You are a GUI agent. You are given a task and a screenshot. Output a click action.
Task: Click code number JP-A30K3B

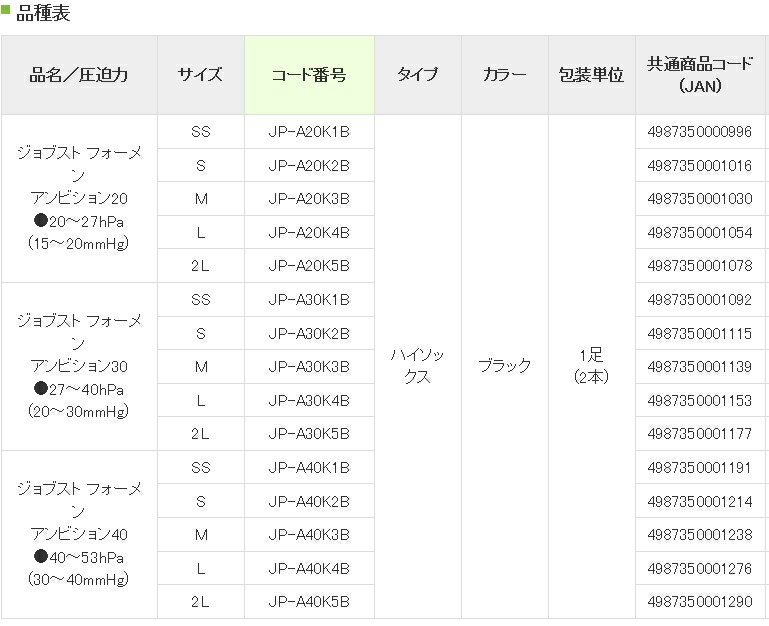(x=309, y=366)
